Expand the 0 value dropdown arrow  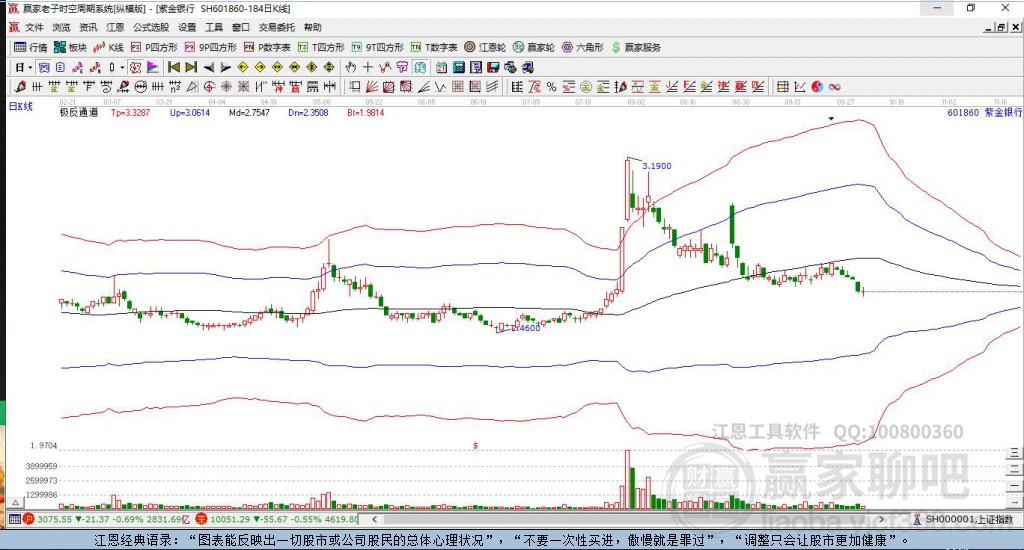click(122, 67)
